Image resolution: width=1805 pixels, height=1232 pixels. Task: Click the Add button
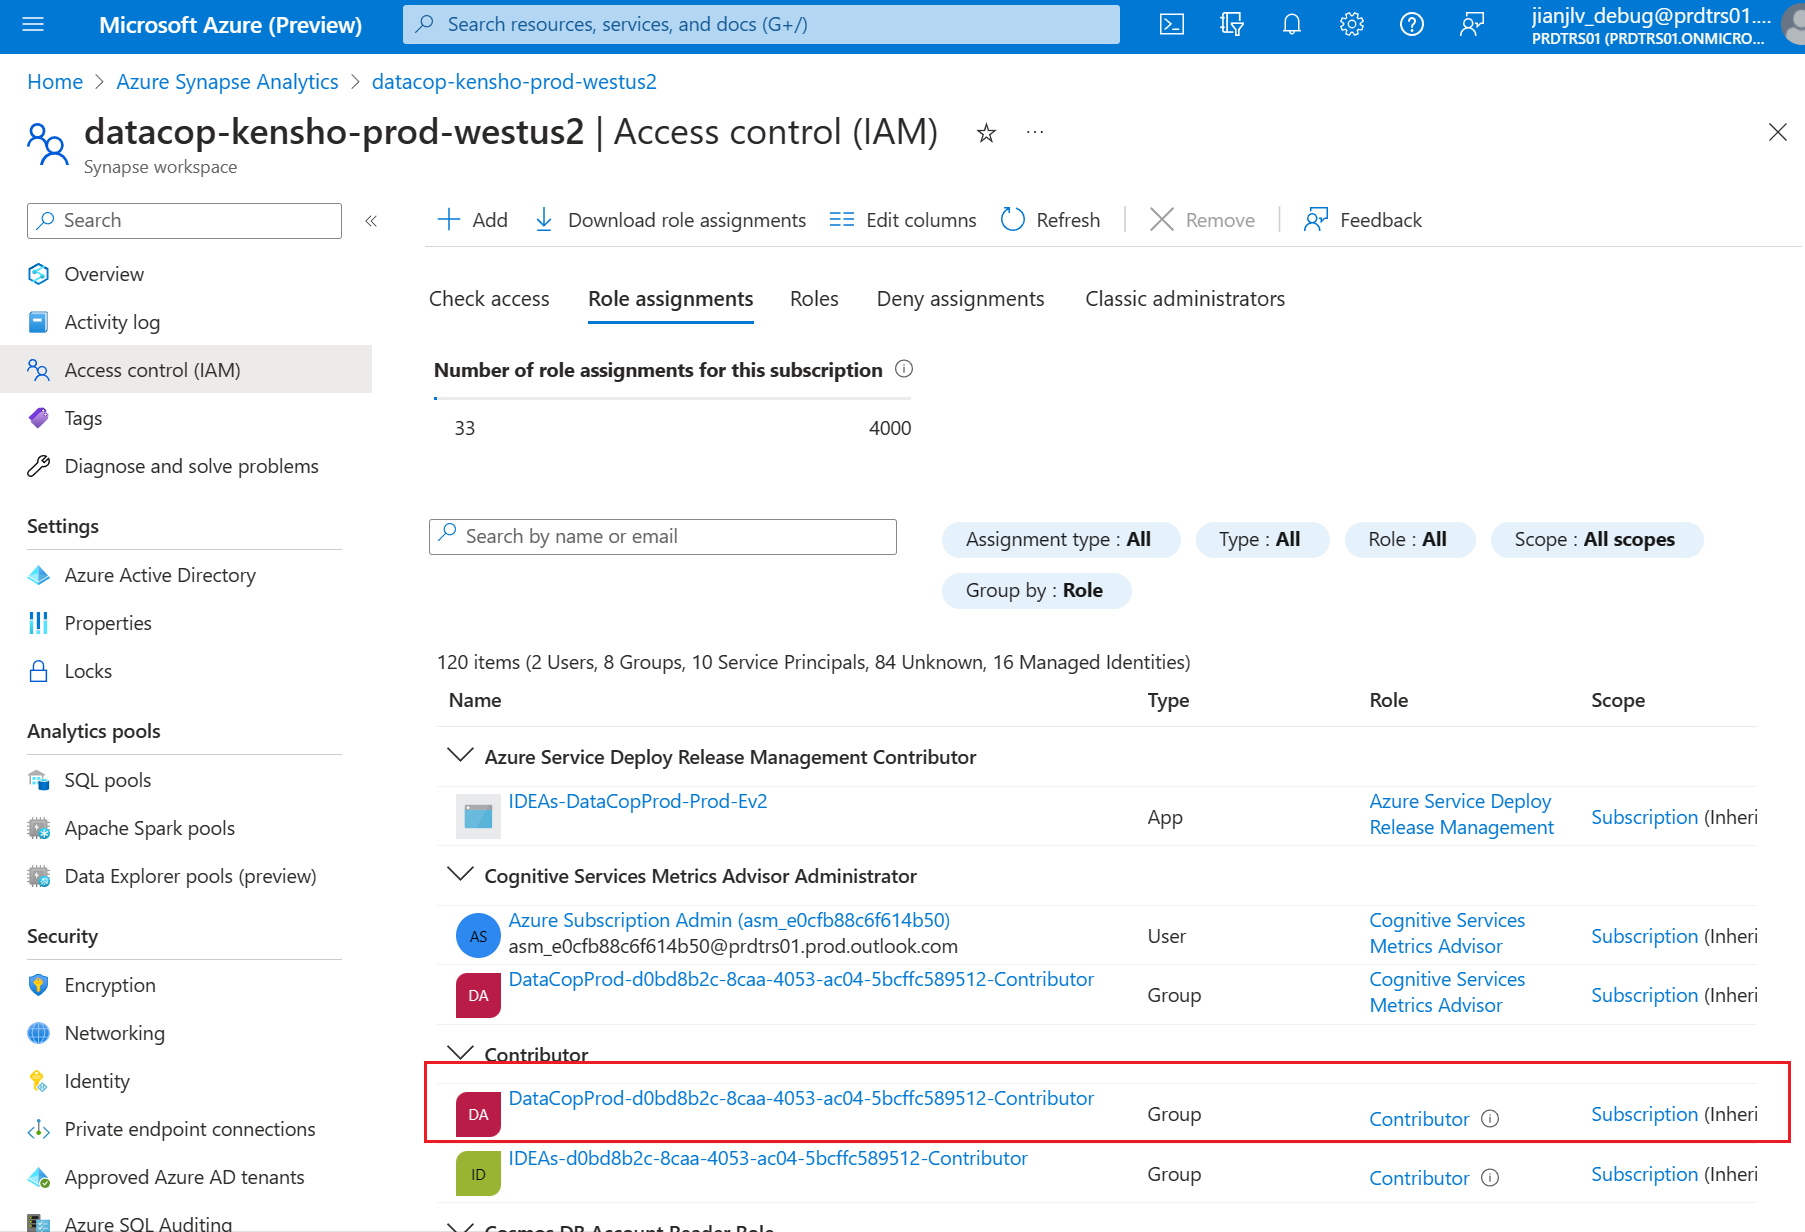coord(472,220)
